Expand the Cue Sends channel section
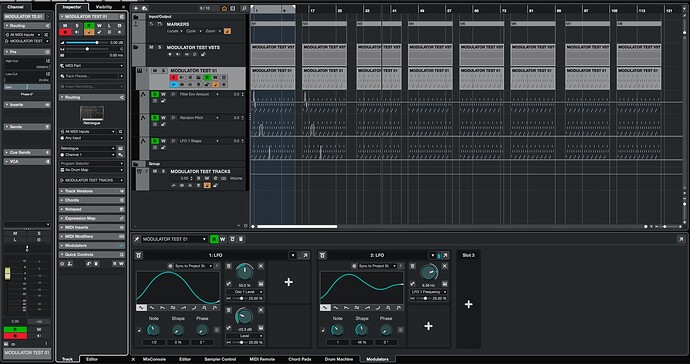This screenshot has height=364, width=690. (27, 152)
